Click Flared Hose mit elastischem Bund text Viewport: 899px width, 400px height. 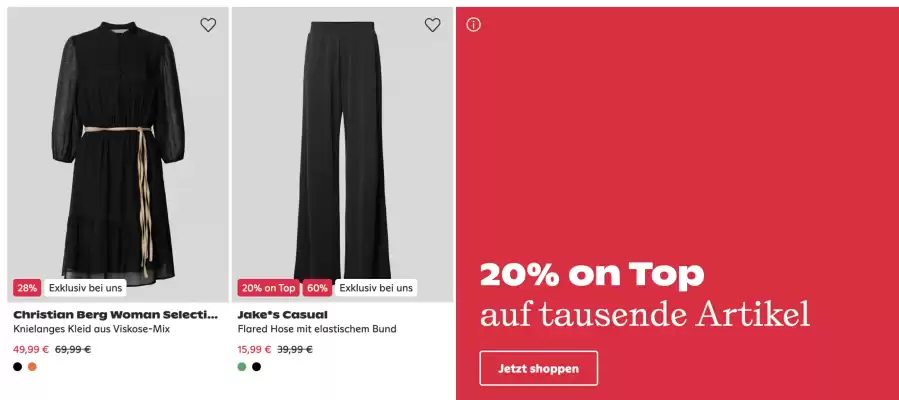317,330
